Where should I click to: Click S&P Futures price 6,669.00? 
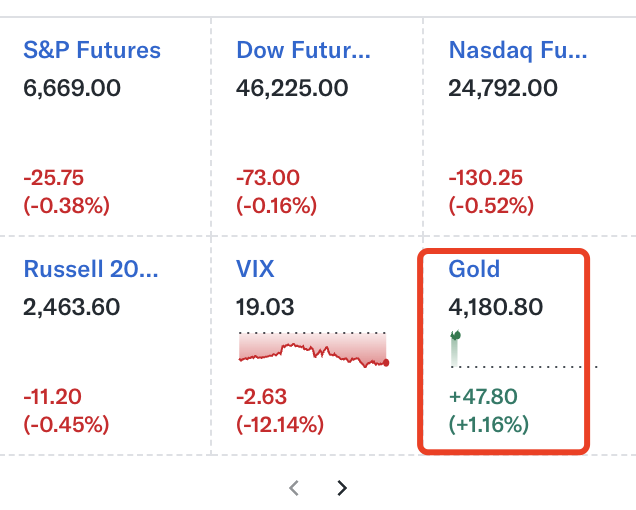click(72, 88)
